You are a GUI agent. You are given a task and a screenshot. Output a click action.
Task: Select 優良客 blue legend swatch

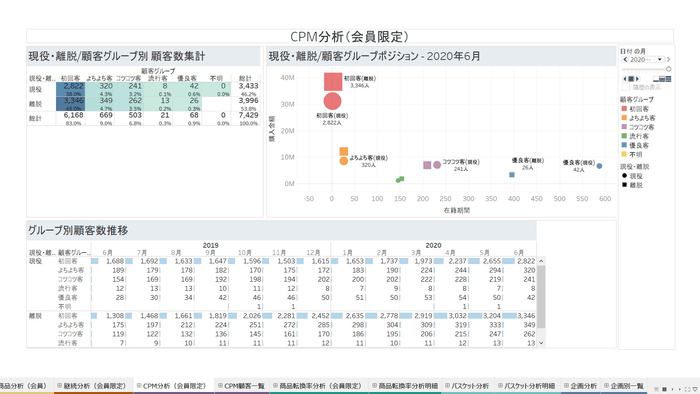pyautogui.click(x=624, y=145)
